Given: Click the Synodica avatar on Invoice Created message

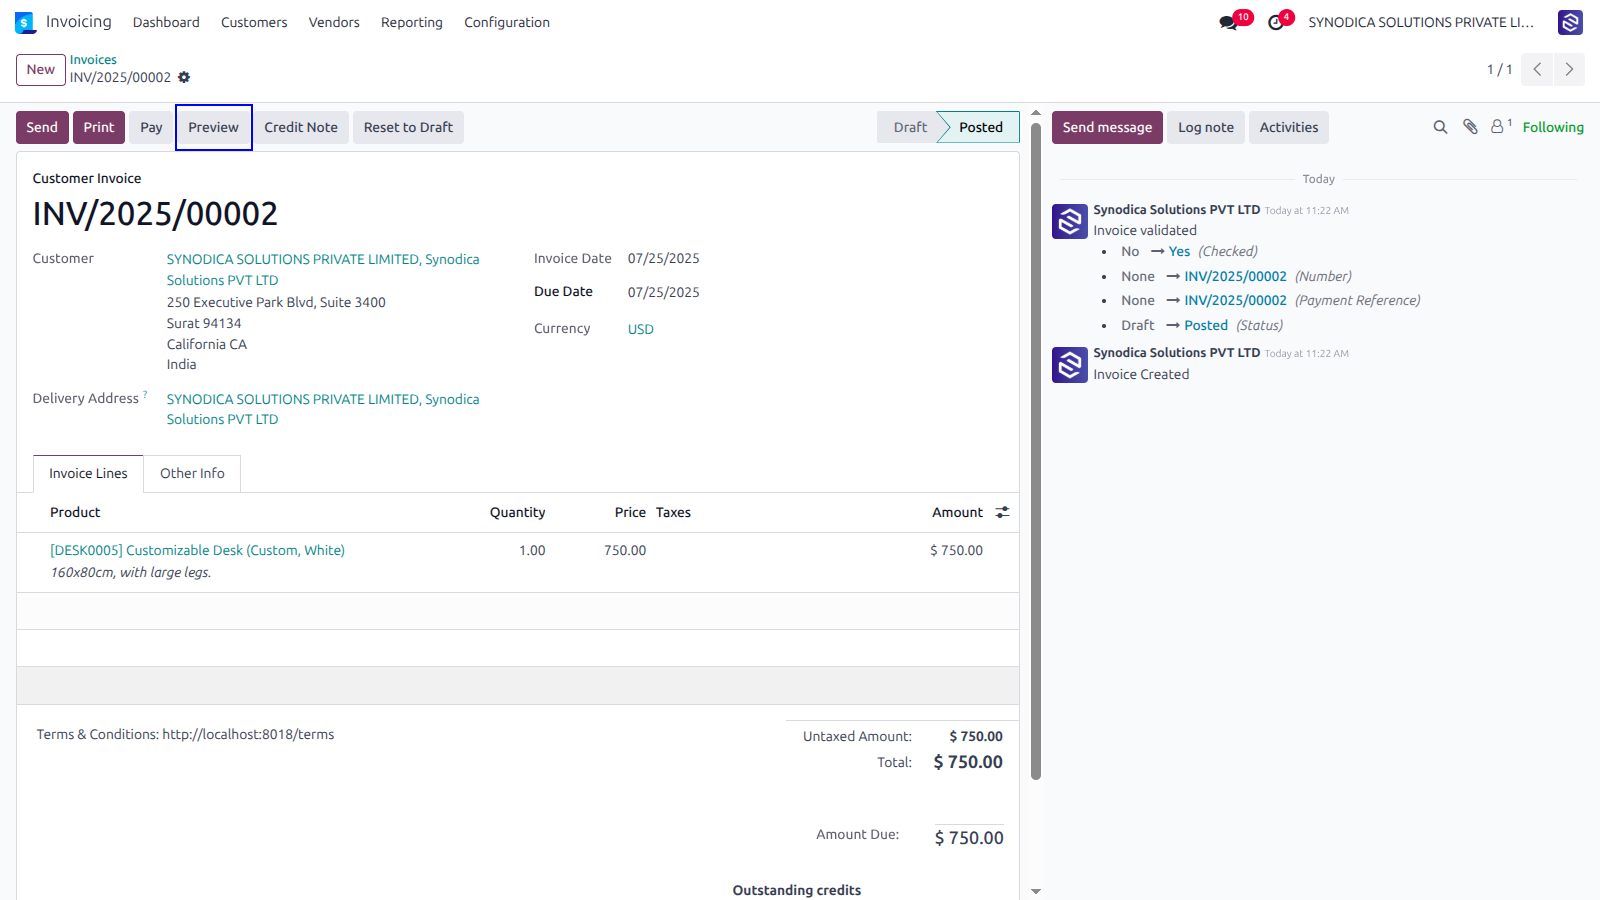Looking at the screenshot, I should (x=1070, y=365).
